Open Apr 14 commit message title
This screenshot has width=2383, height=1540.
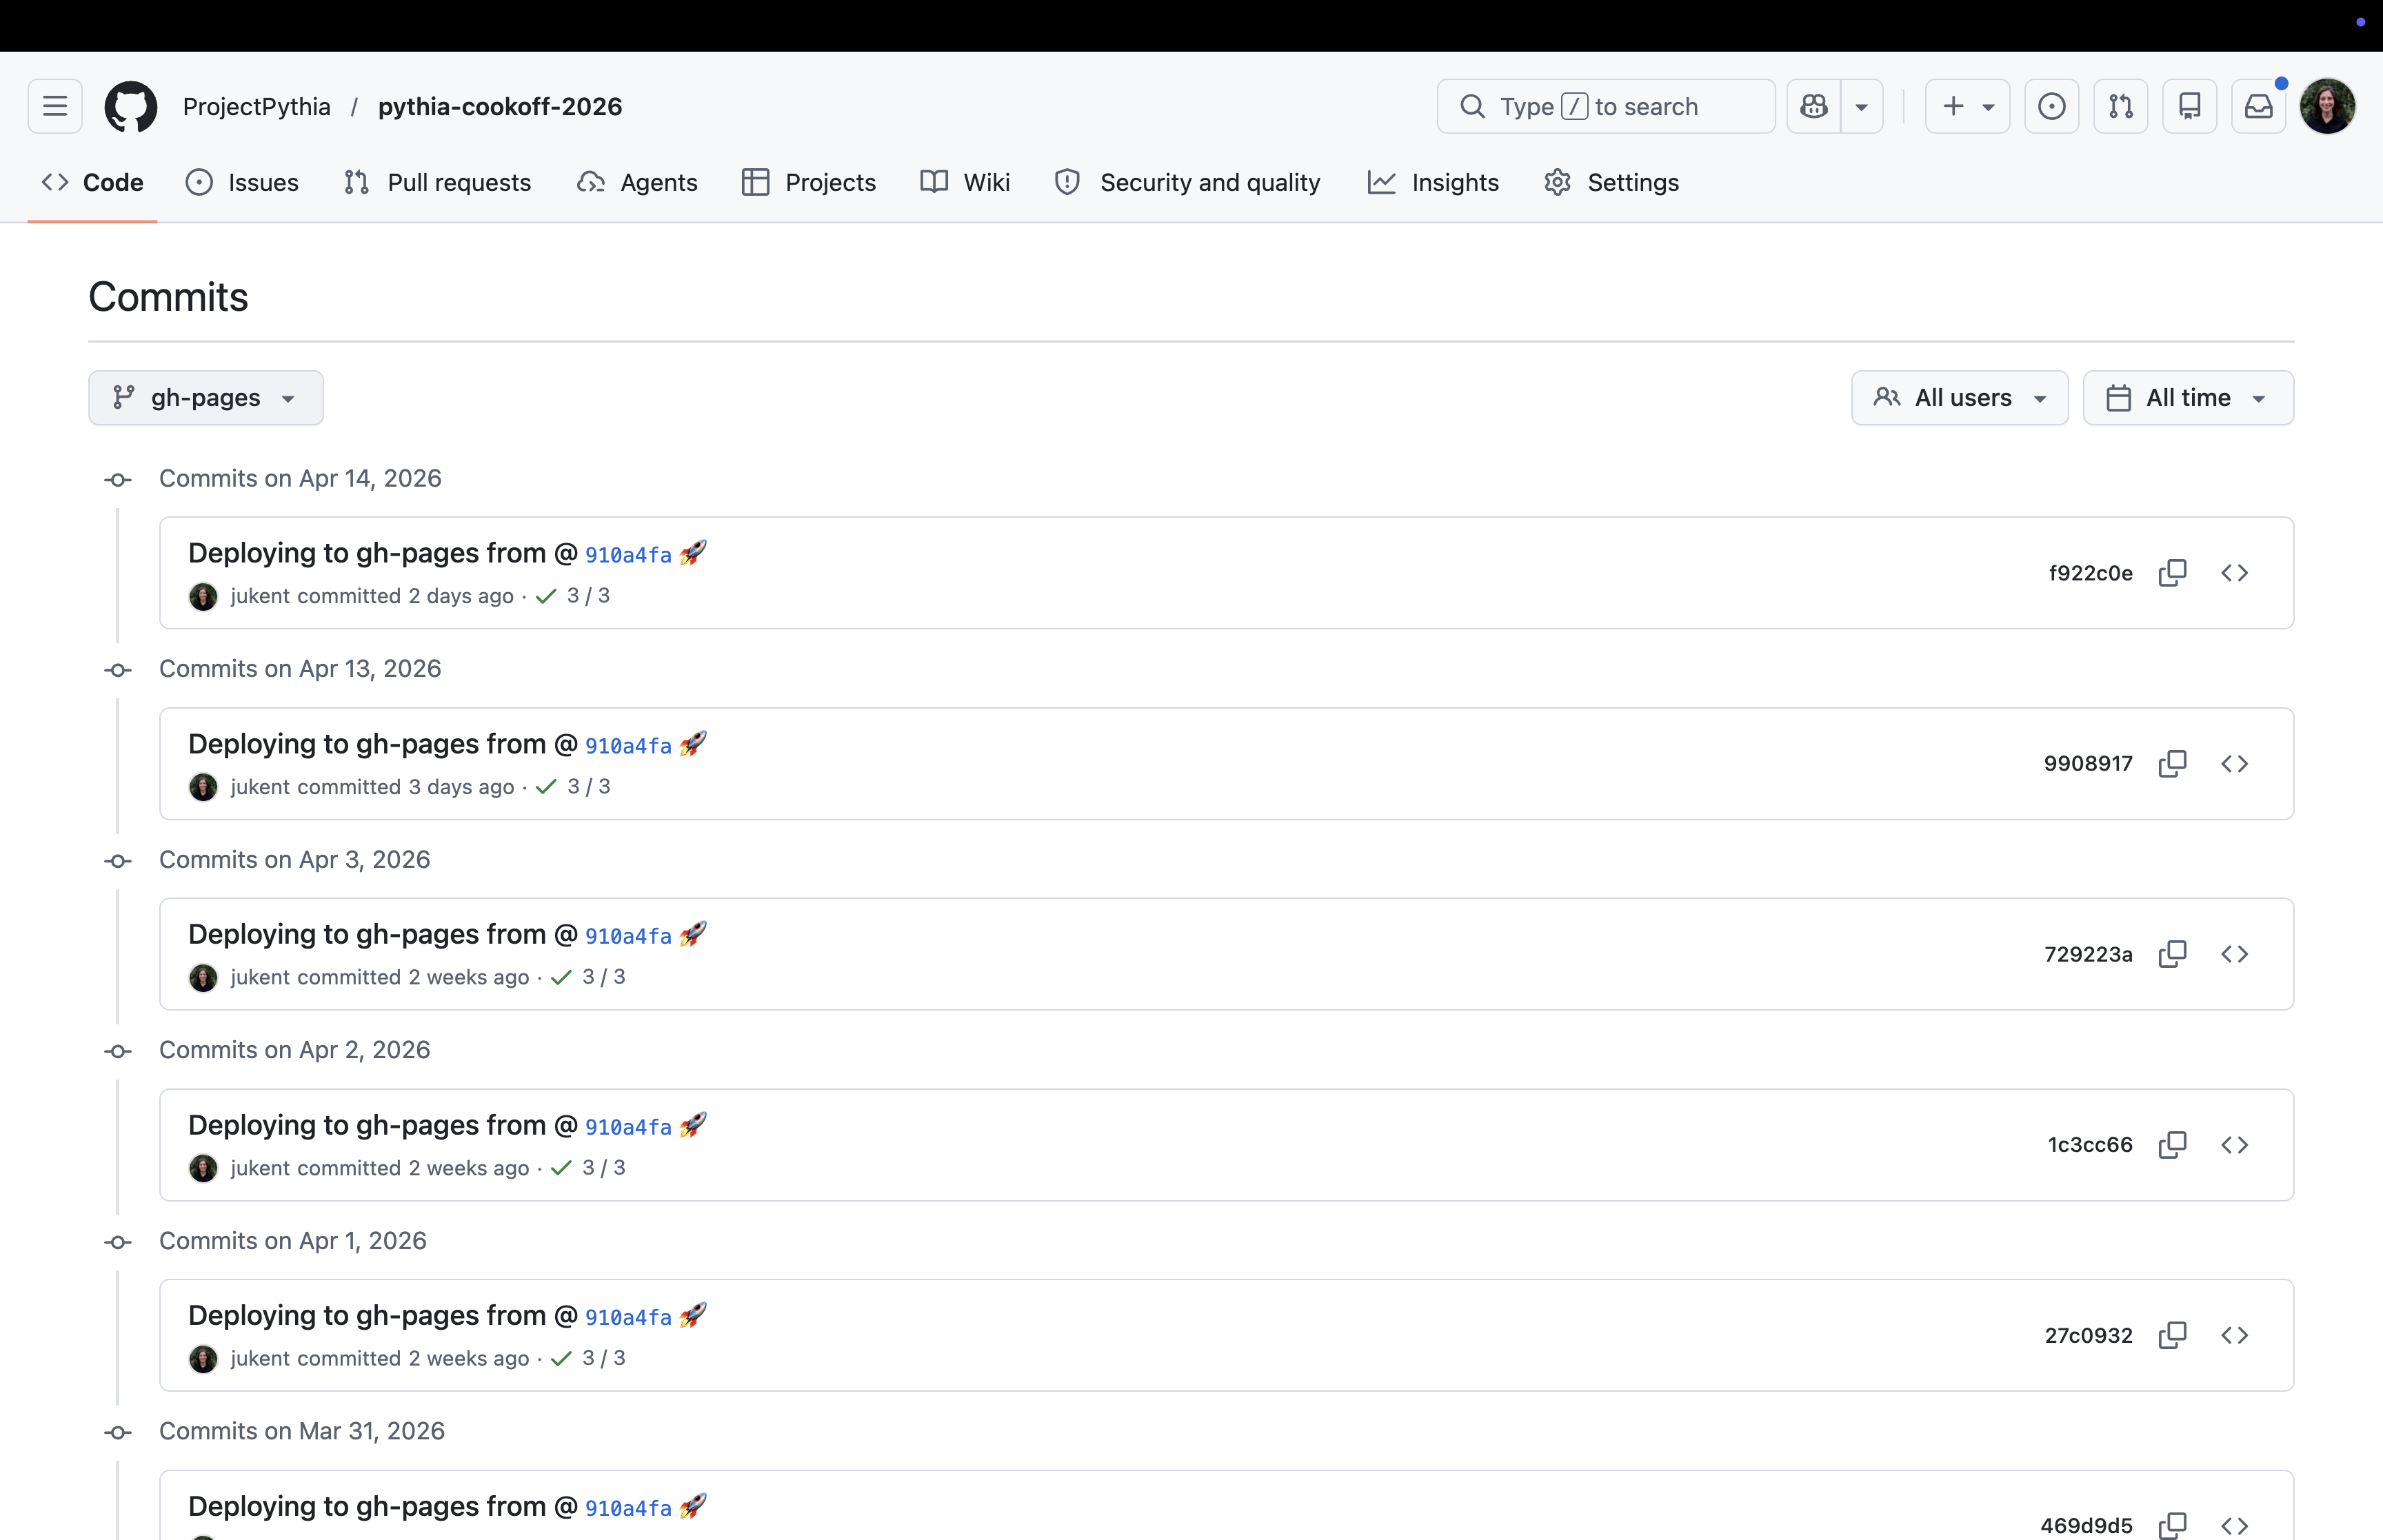[383, 553]
